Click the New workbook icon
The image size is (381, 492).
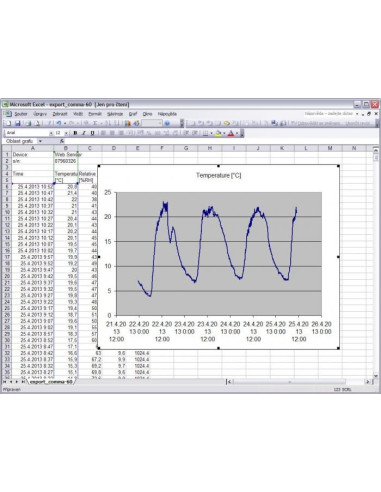tap(8, 123)
